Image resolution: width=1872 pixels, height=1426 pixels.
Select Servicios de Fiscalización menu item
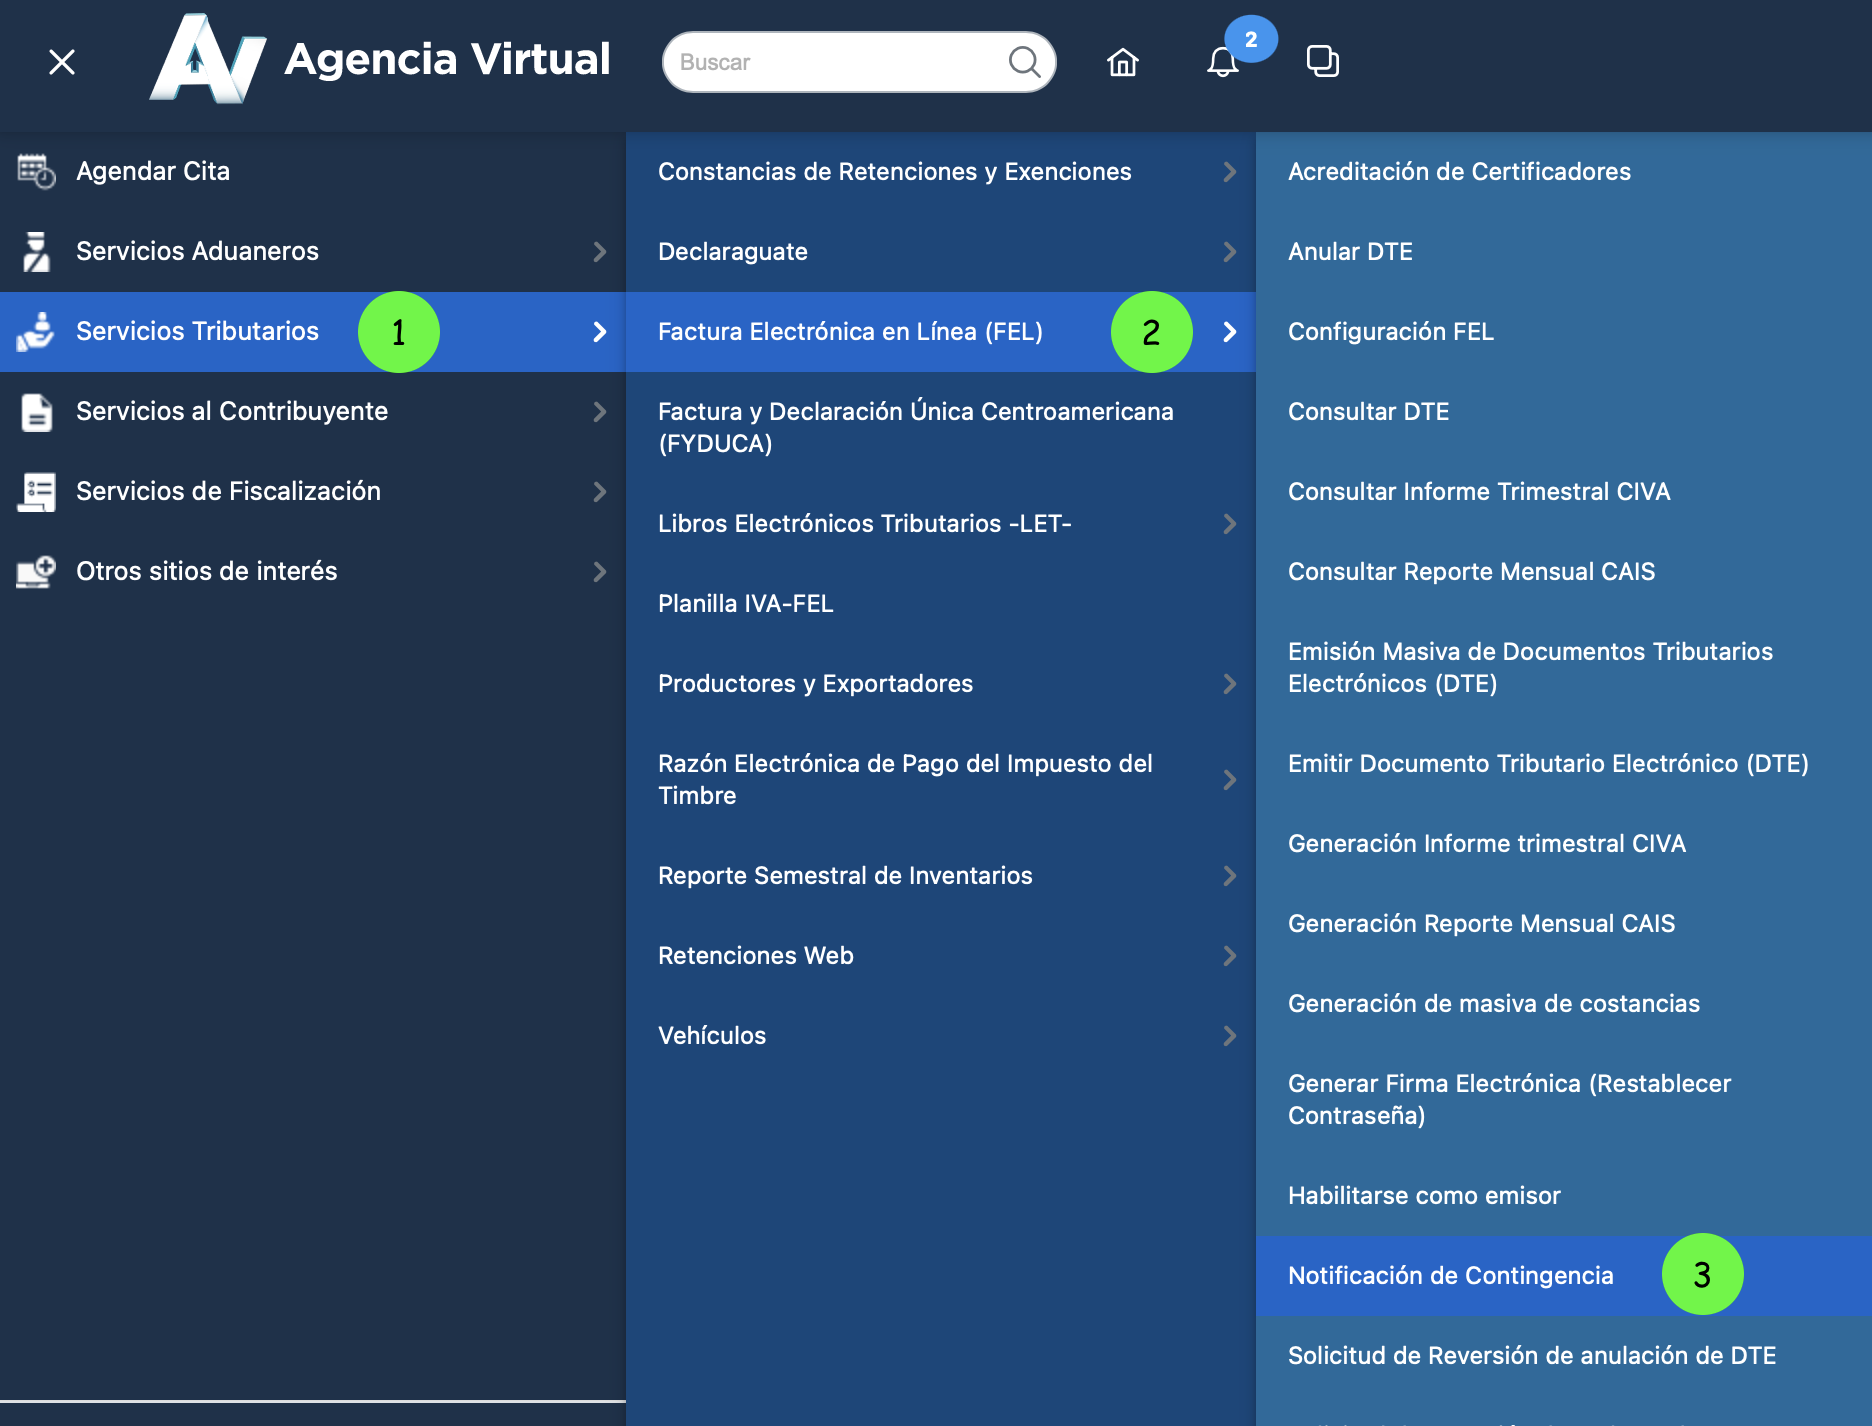click(313, 491)
